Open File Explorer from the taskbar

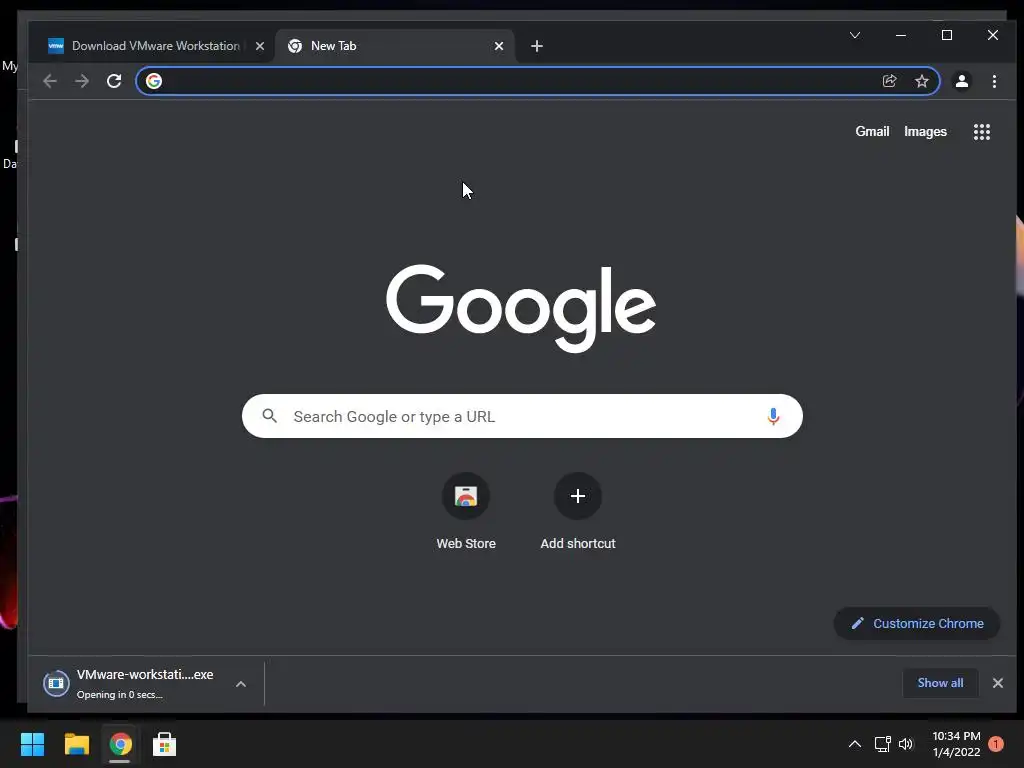[76, 744]
